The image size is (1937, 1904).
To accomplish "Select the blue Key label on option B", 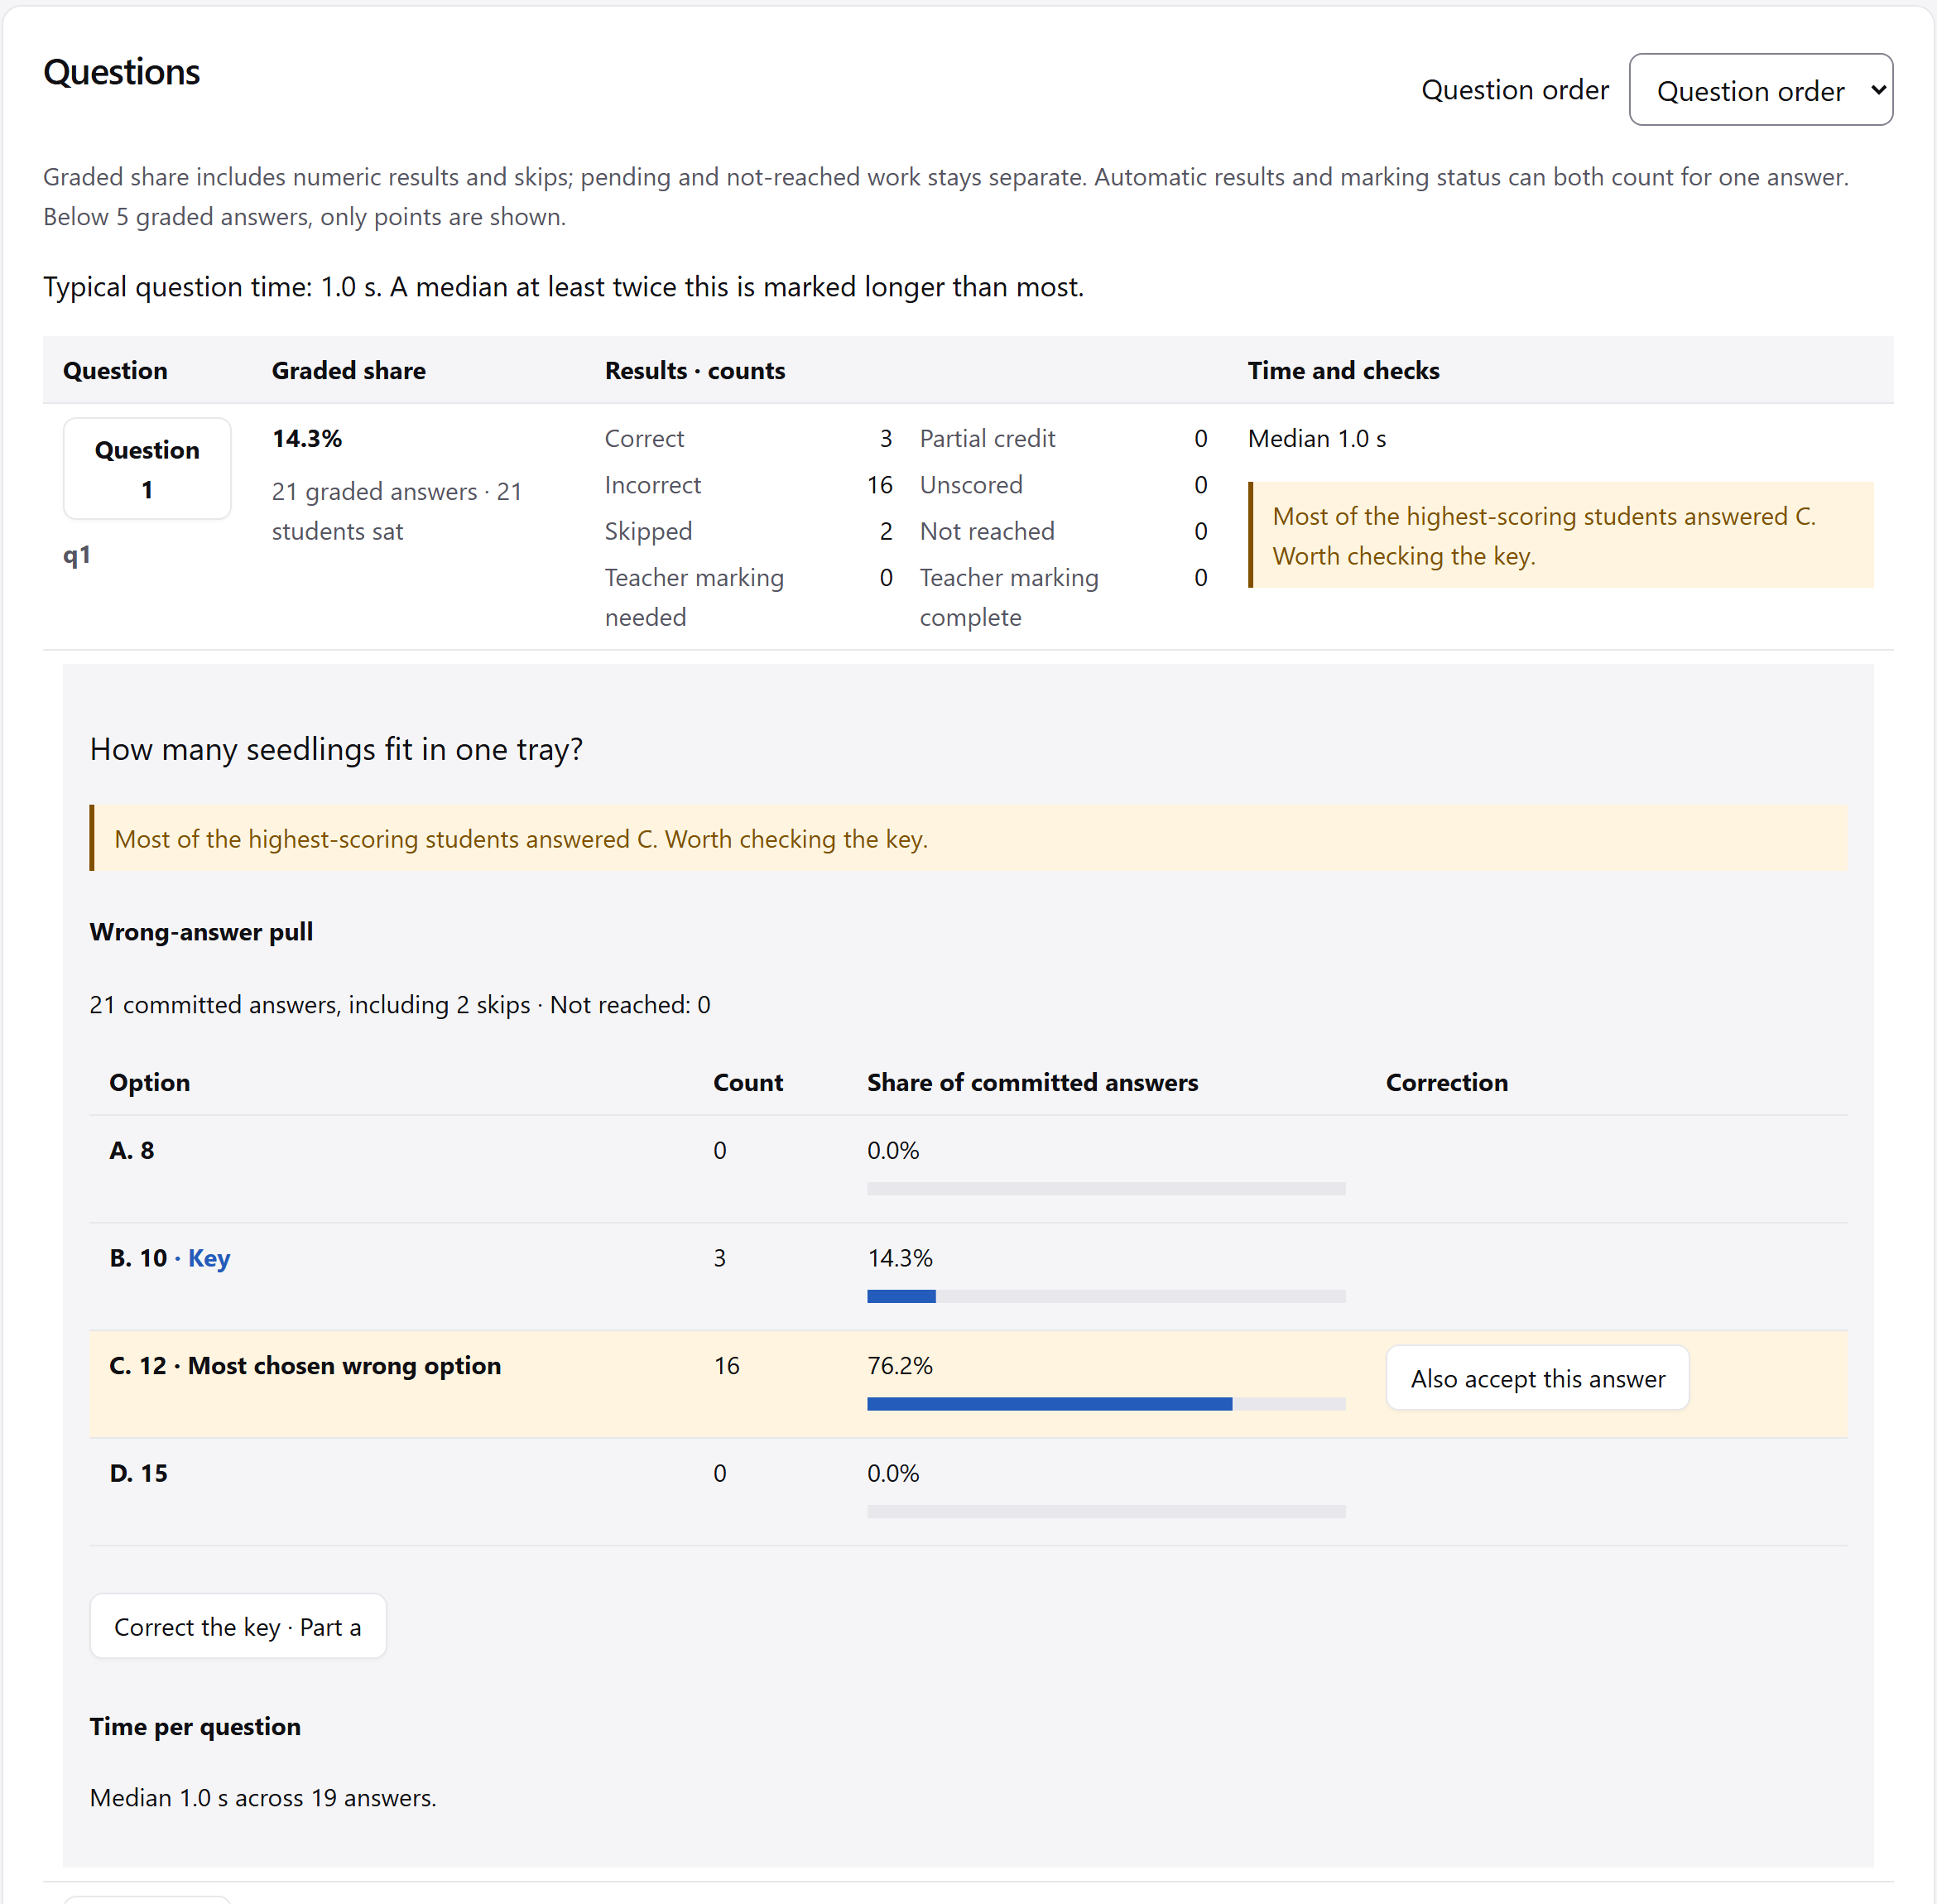I will tap(209, 1258).
